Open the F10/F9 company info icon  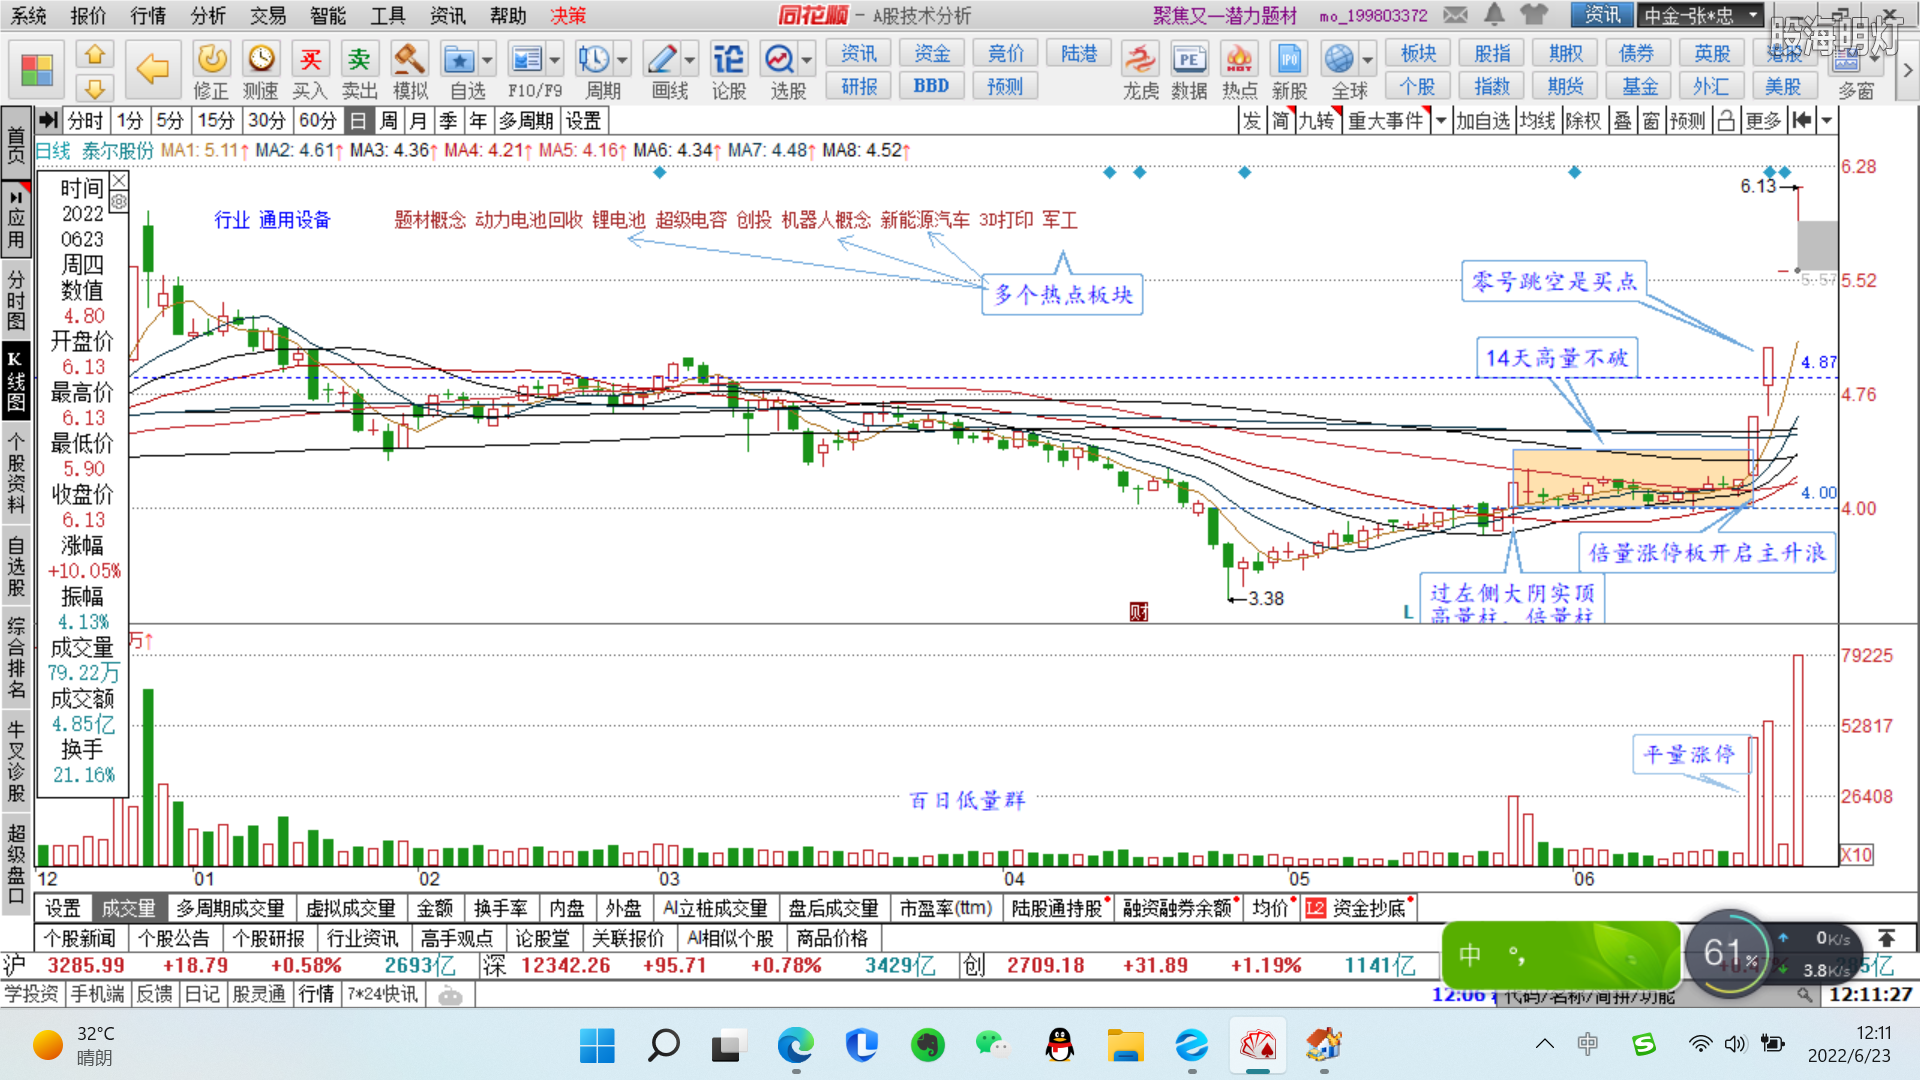526,61
